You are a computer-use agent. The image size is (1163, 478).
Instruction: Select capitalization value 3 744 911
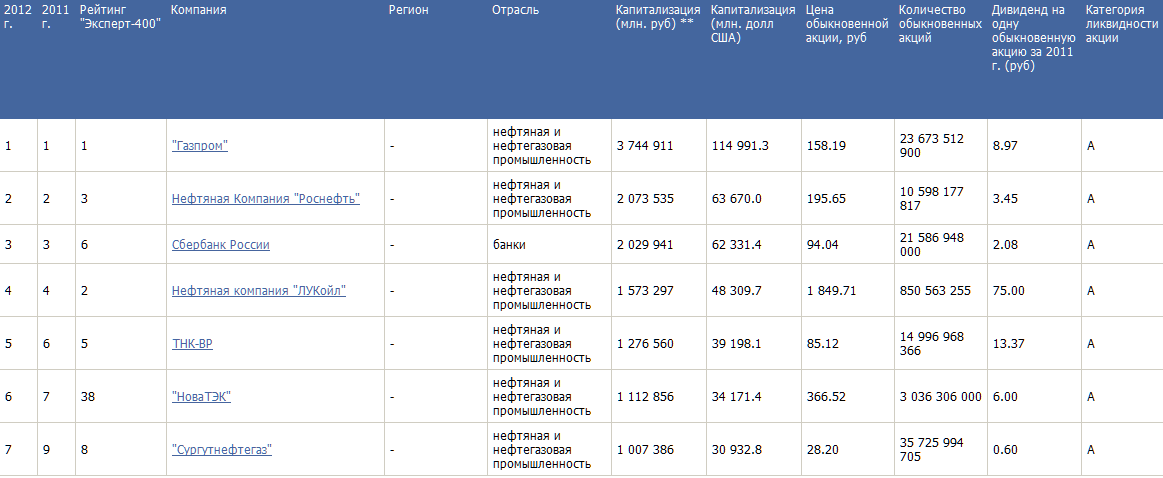(x=645, y=146)
